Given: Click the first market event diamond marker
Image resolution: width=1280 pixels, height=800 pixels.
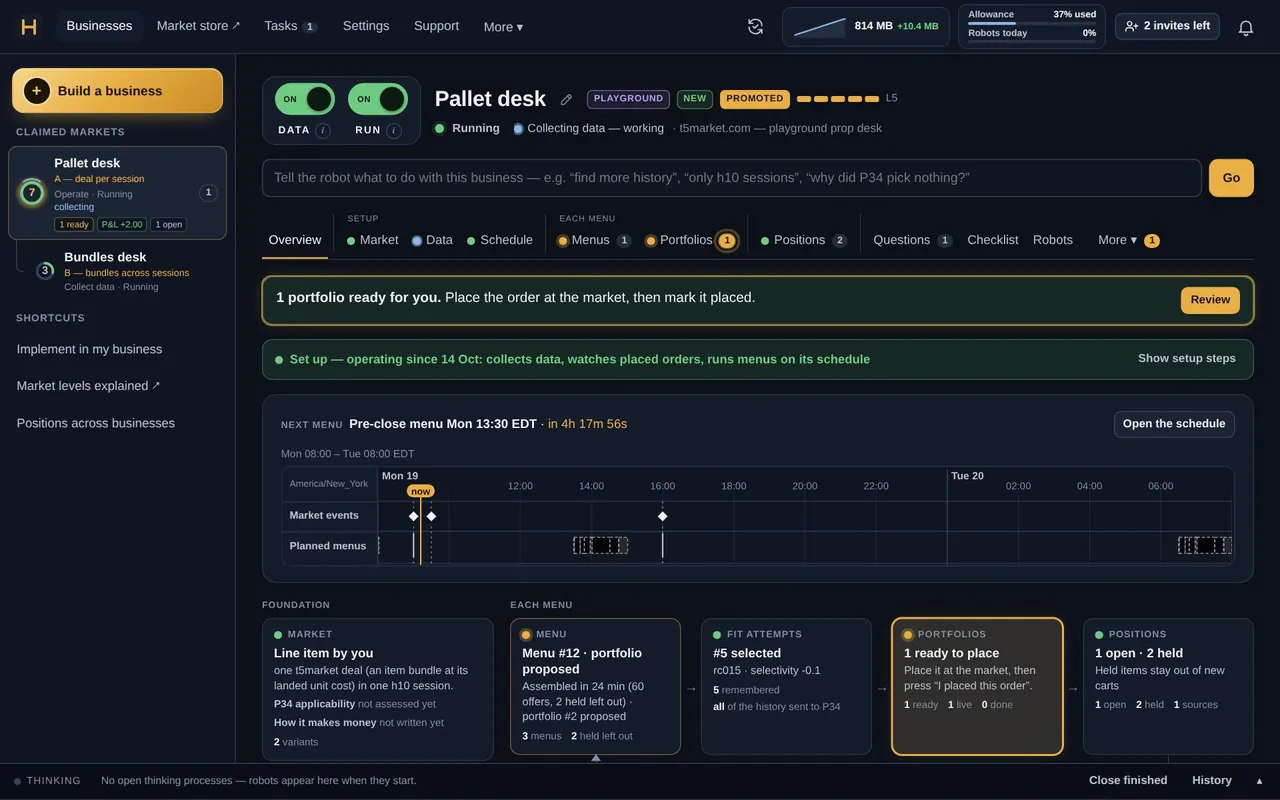Looking at the screenshot, I should [414, 516].
